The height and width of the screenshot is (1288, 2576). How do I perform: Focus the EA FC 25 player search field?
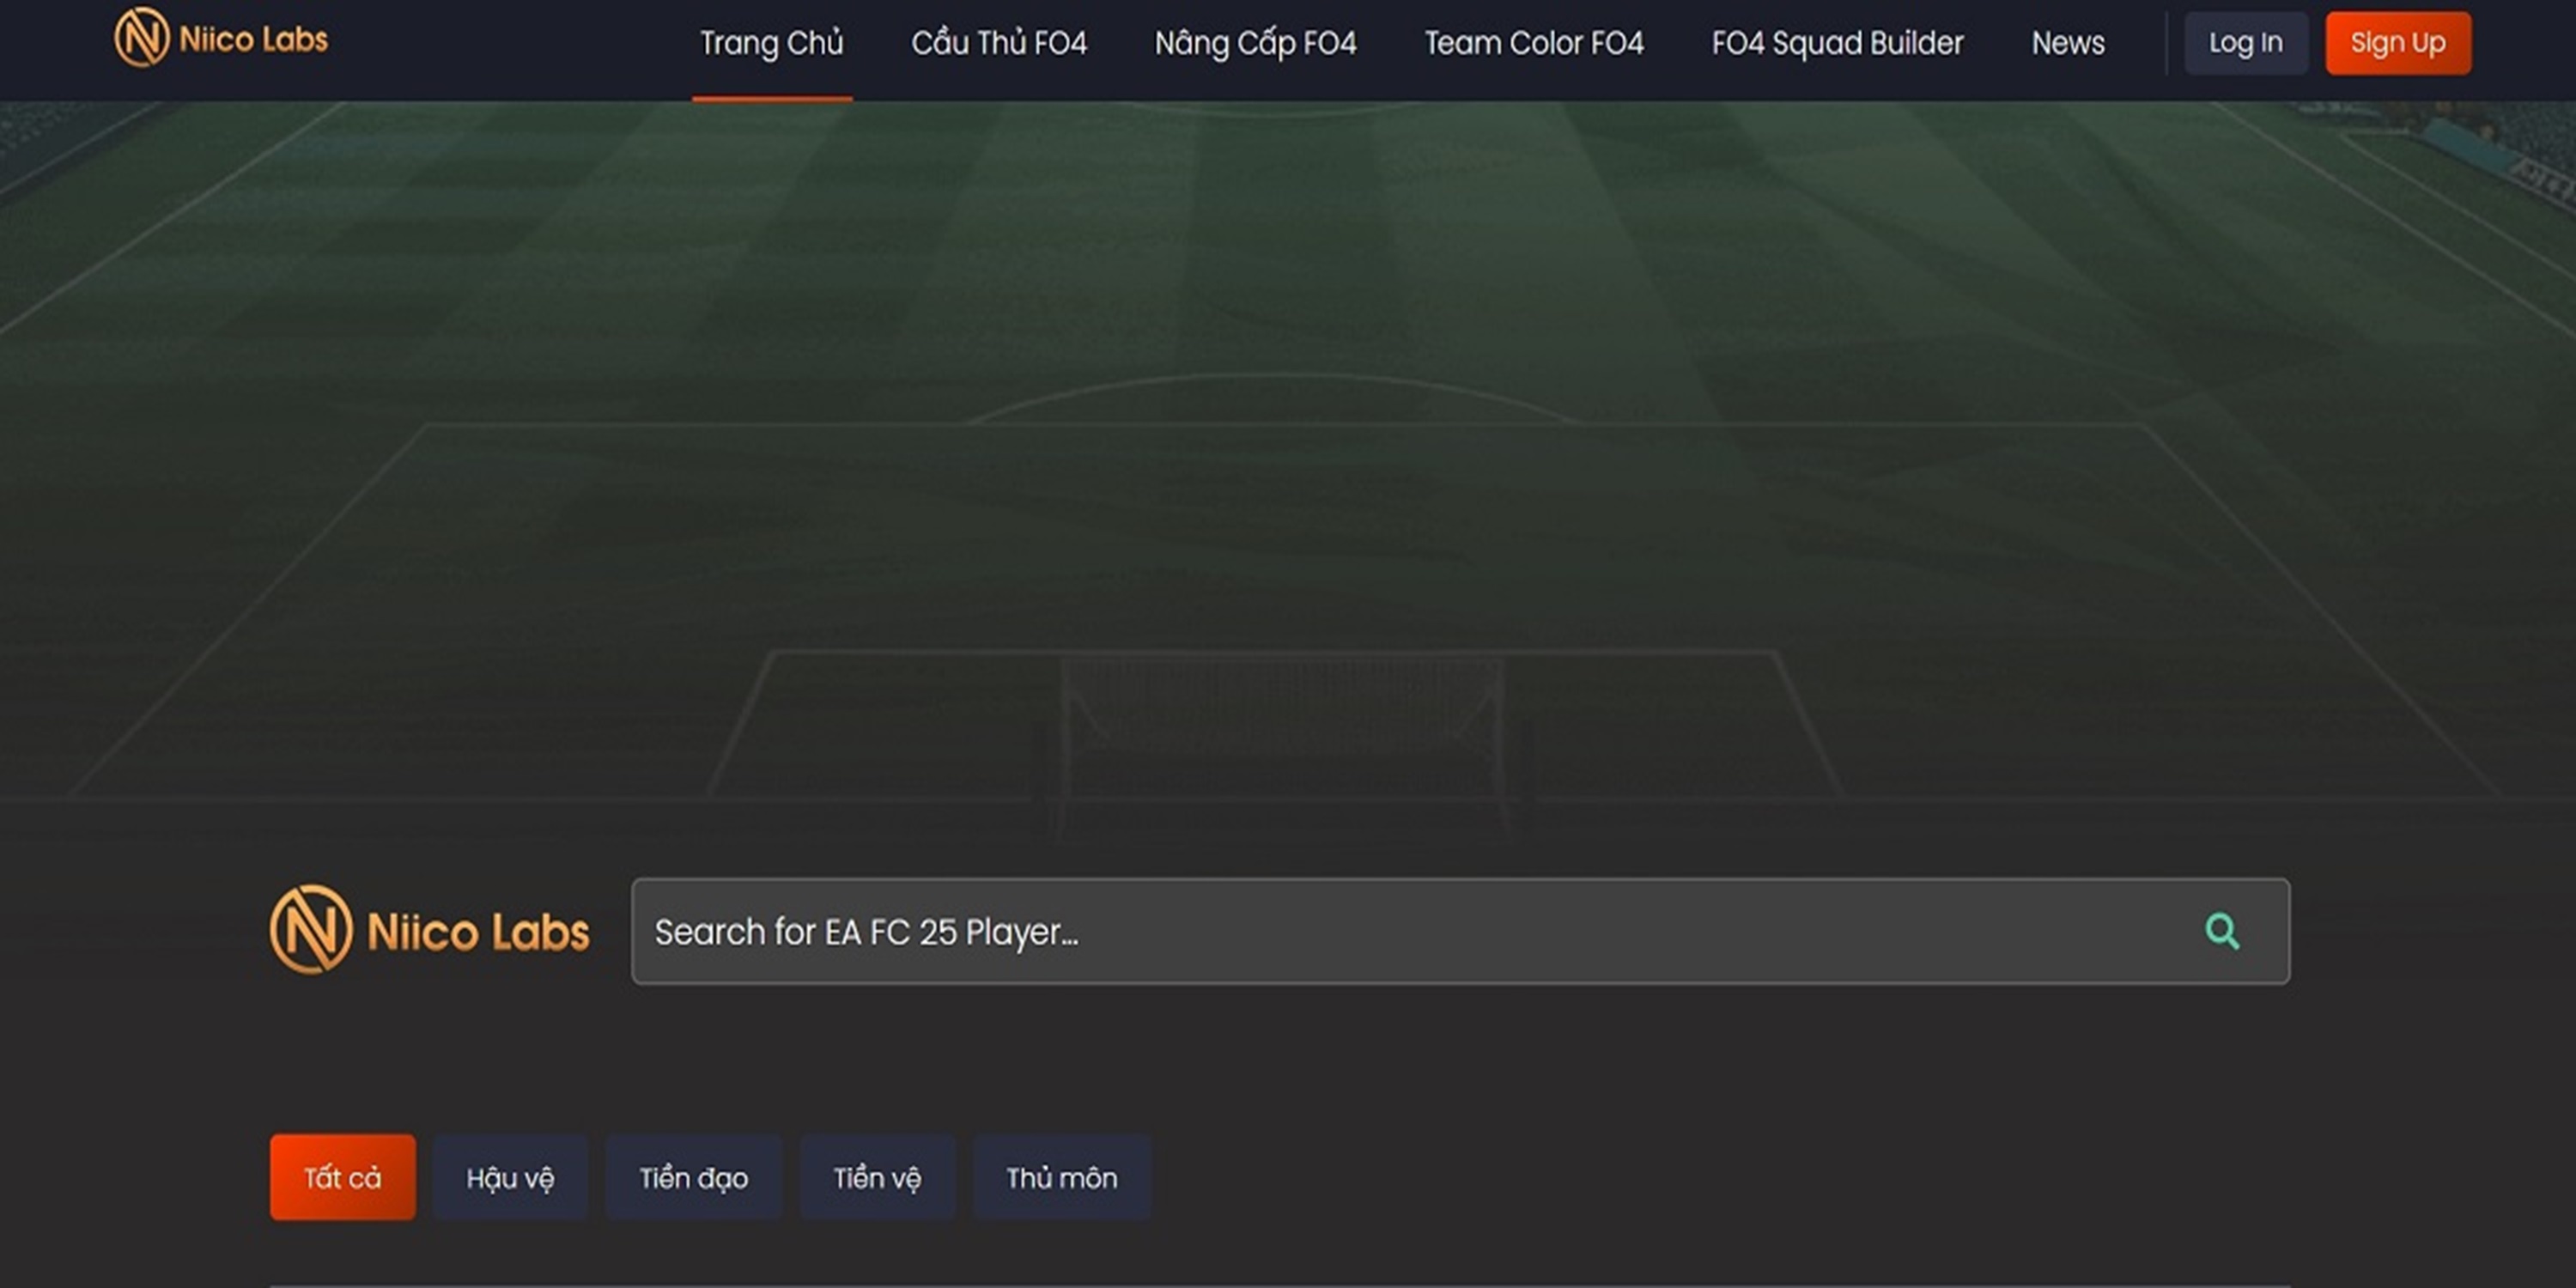coord(1460,931)
